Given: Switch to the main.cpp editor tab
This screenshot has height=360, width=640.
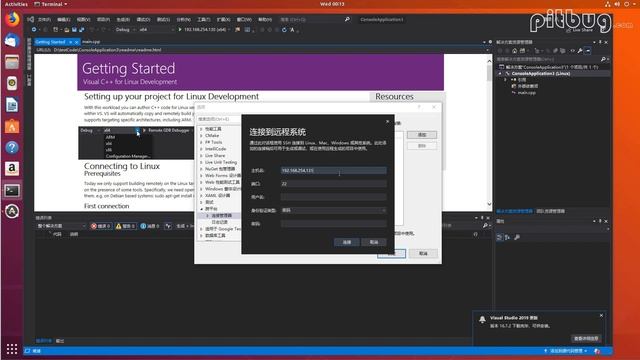Looking at the screenshot, I should [91, 42].
